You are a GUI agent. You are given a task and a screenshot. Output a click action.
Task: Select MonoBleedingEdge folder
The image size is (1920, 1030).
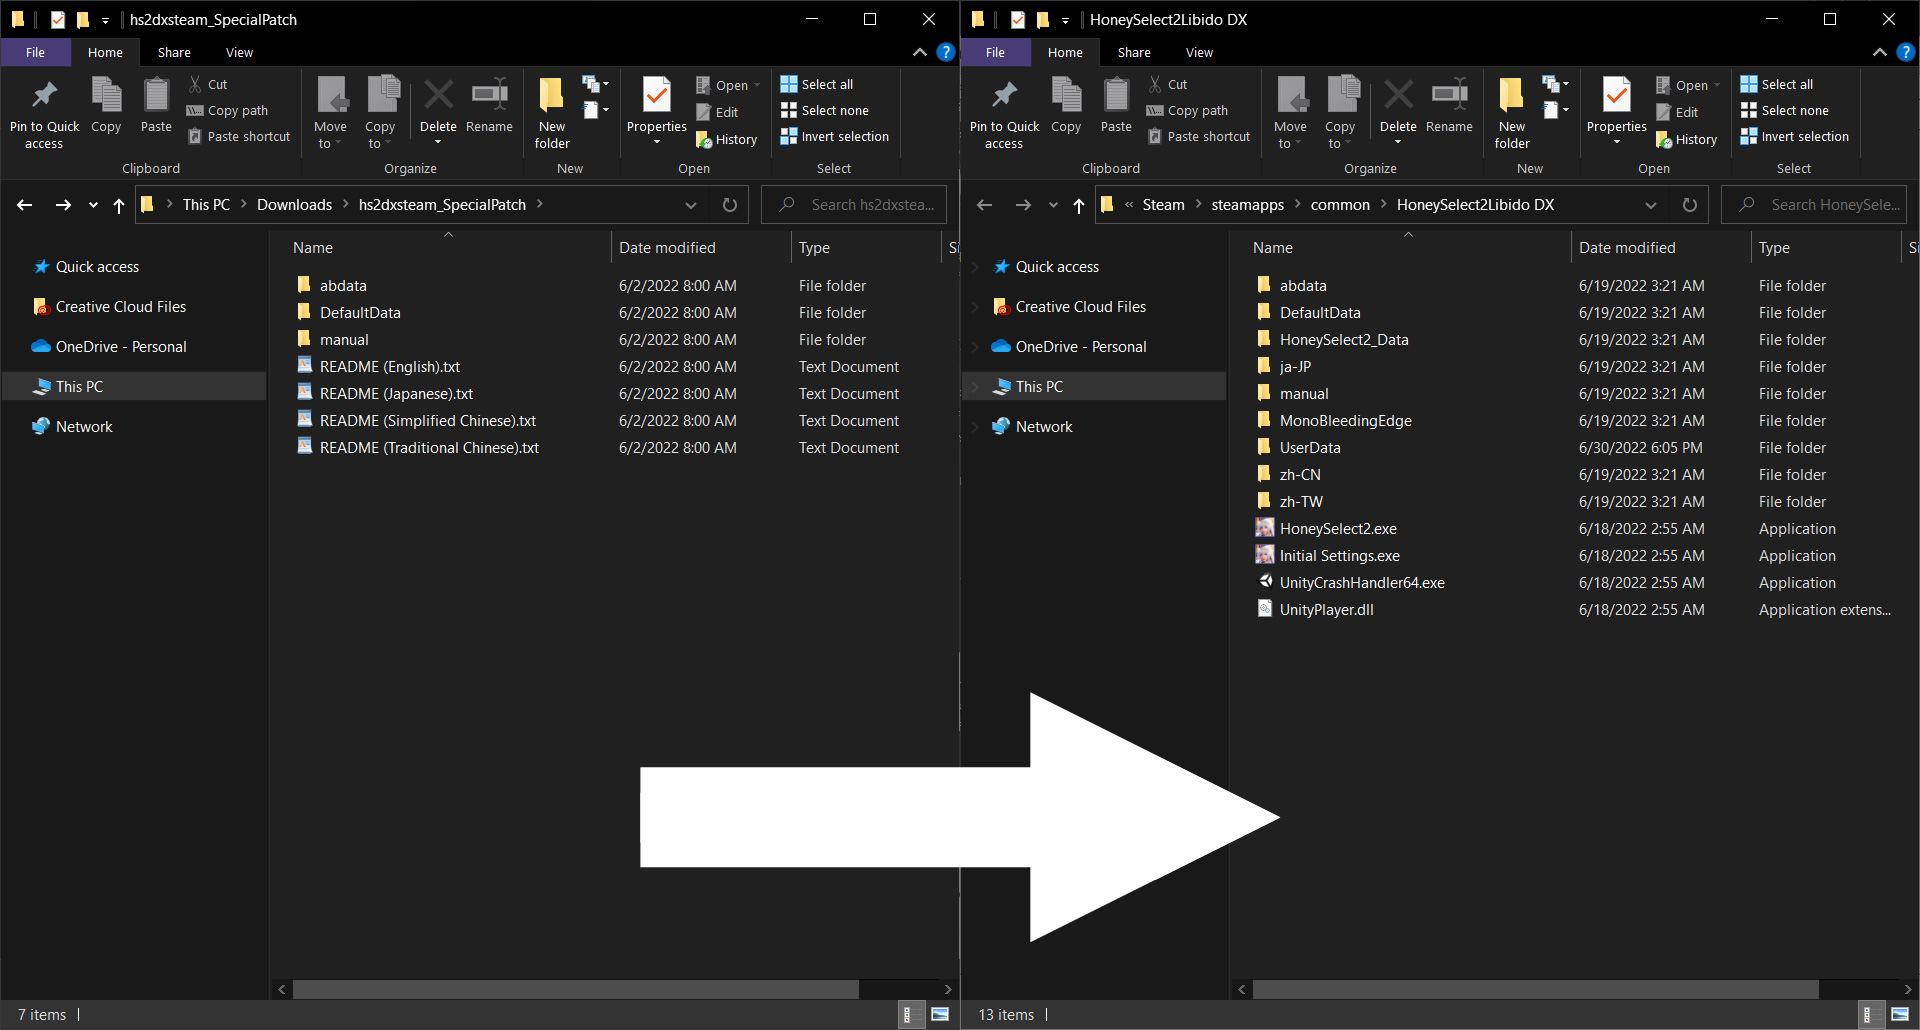tap(1345, 421)
